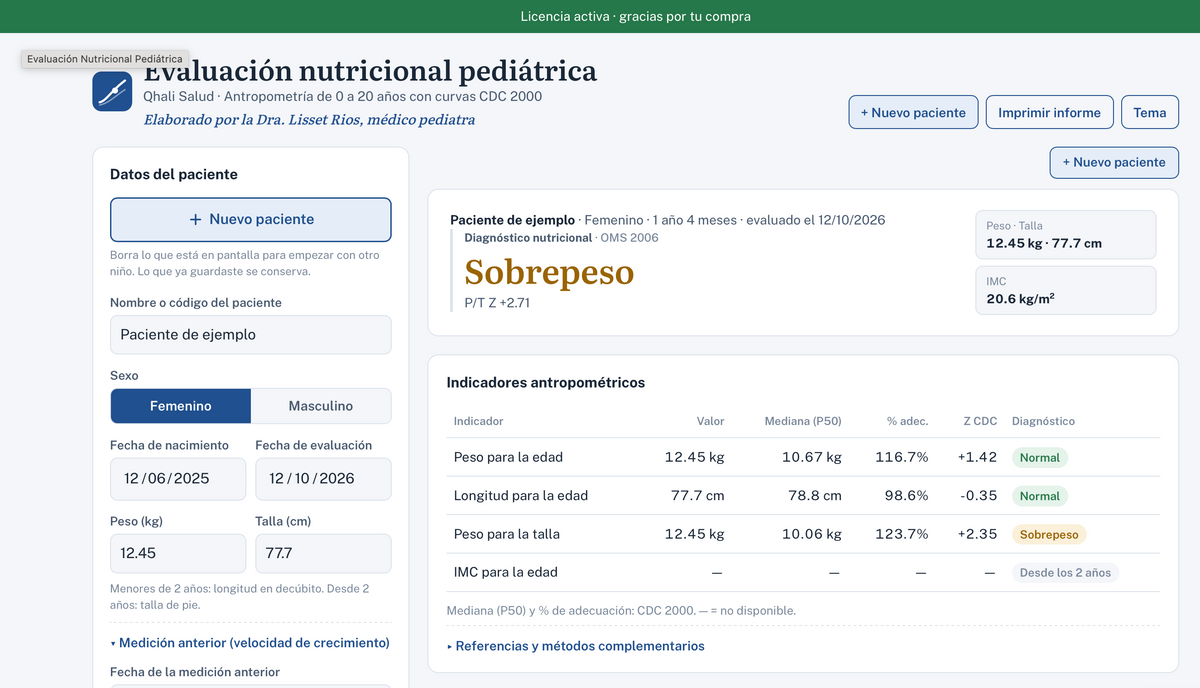
Task: Click the Fecha de nacimiento date field
Action: click(178, 479)
